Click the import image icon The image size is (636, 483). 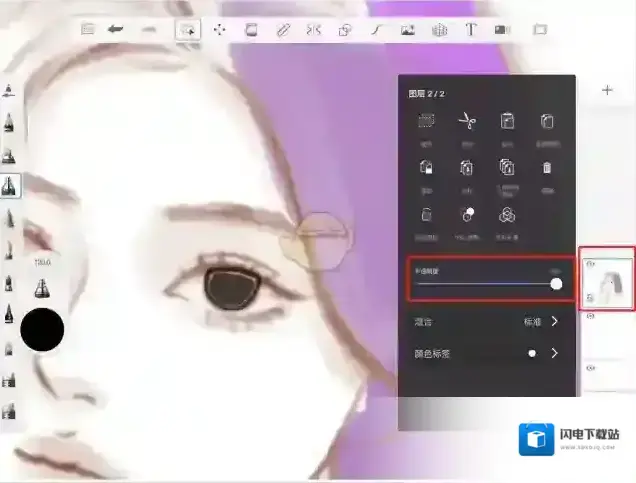click(407, 30)
